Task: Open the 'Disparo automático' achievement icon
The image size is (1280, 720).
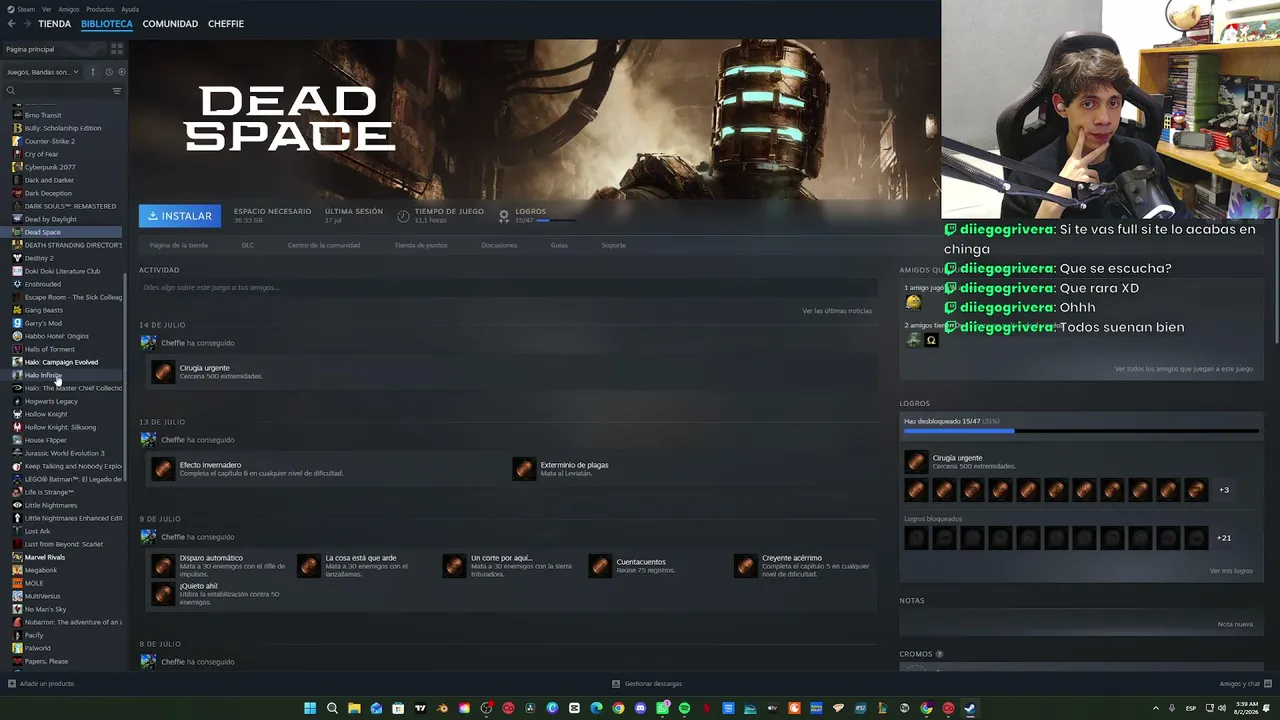Action: [163, 566]
